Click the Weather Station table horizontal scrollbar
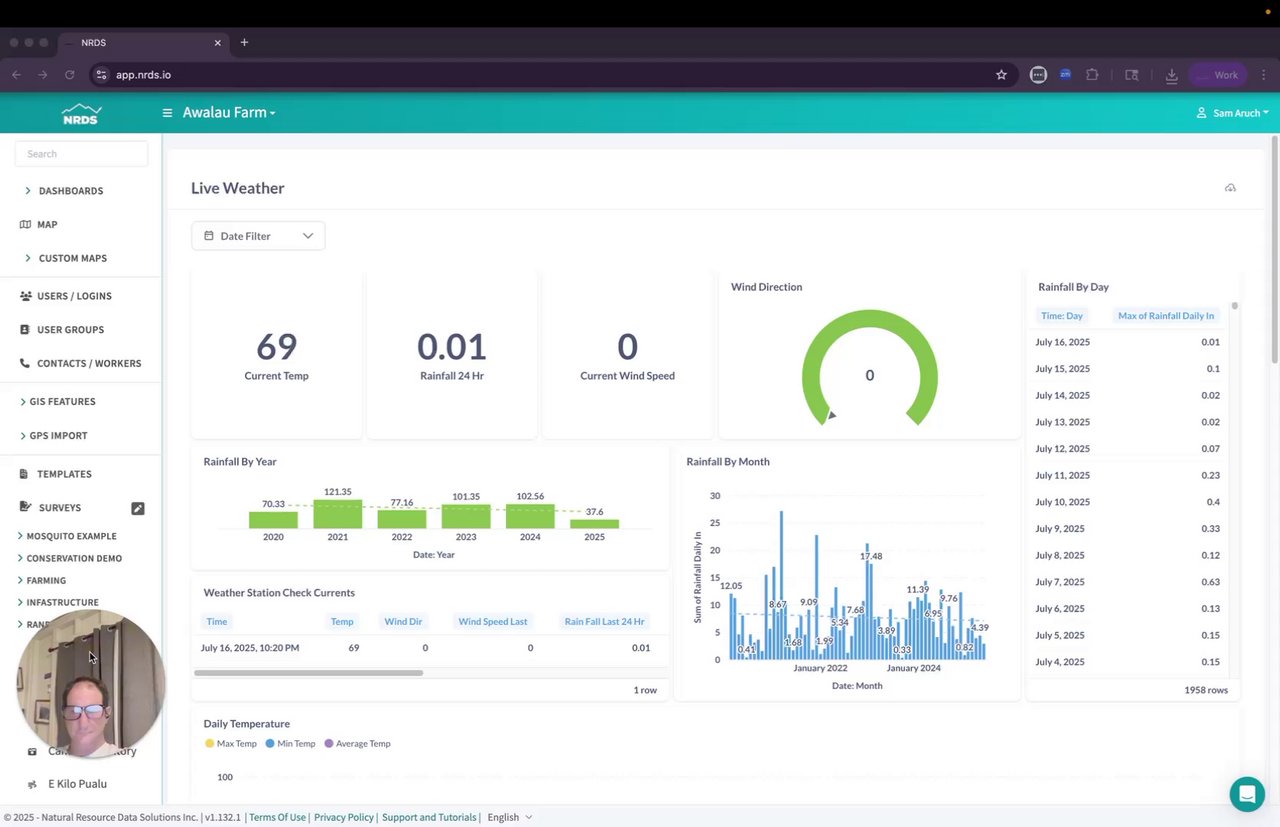Viewport: 1280px width, 827px height. (x=308, y=673)
